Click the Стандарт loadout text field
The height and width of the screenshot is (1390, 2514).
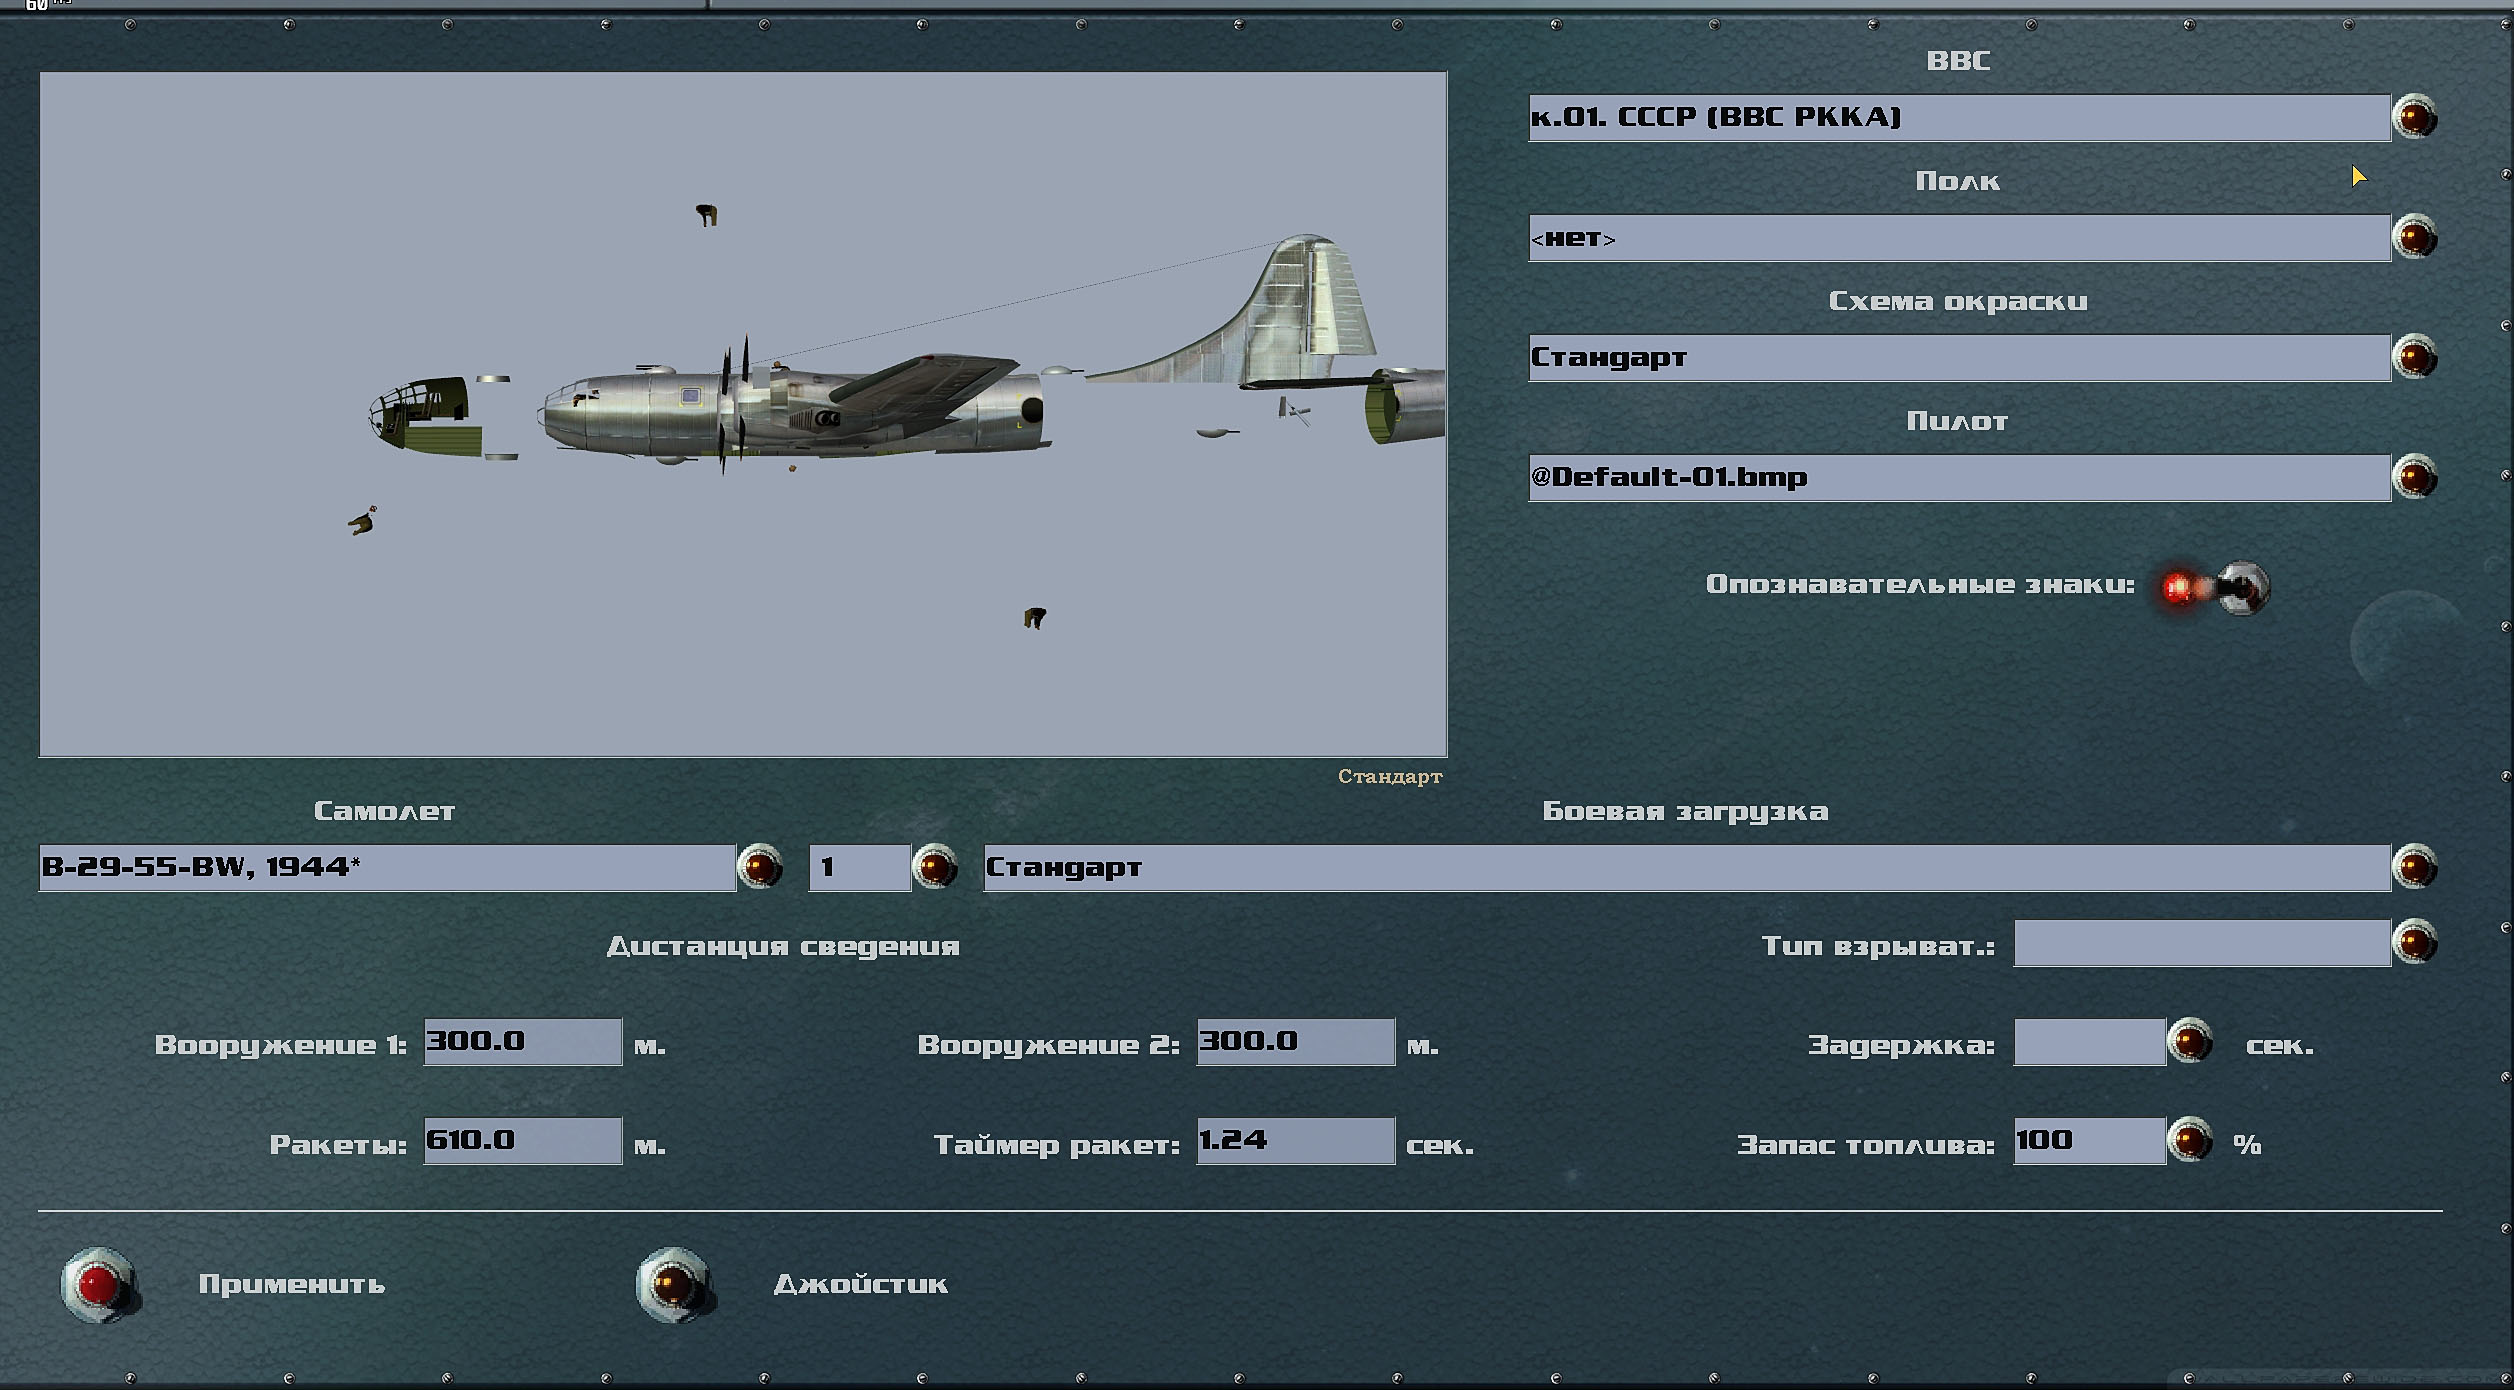click(x=1686, y=867)
